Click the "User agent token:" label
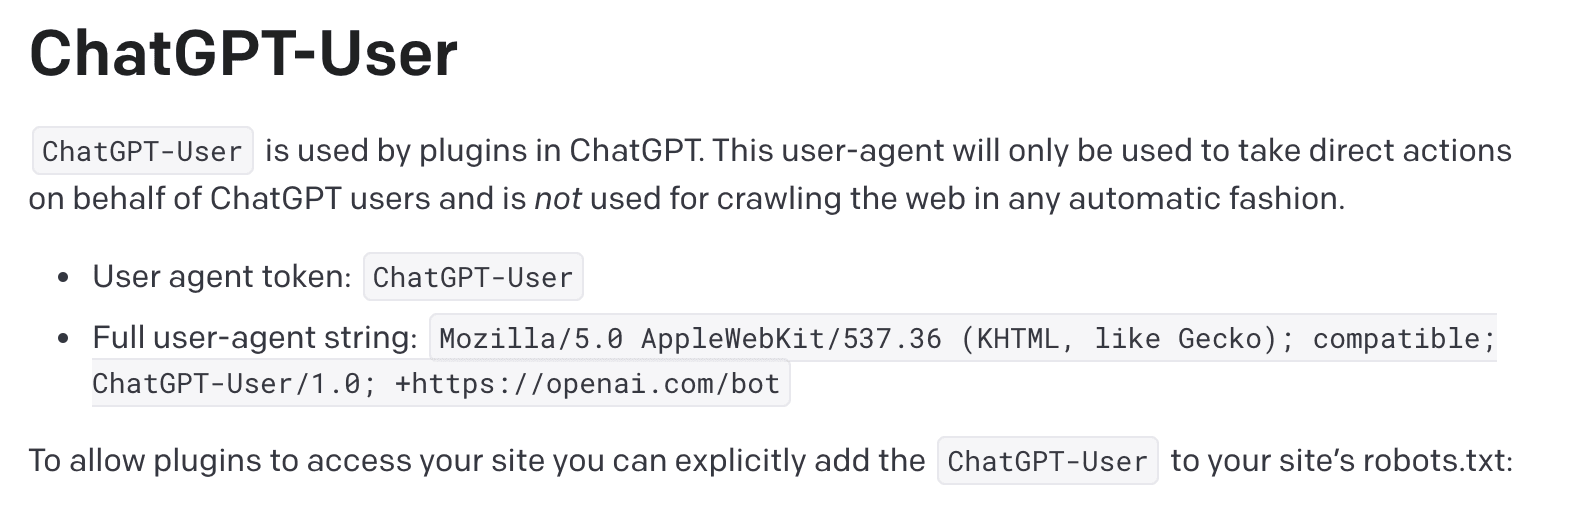The height and width of the screenshot is (513, 1578). coord(222,276)
